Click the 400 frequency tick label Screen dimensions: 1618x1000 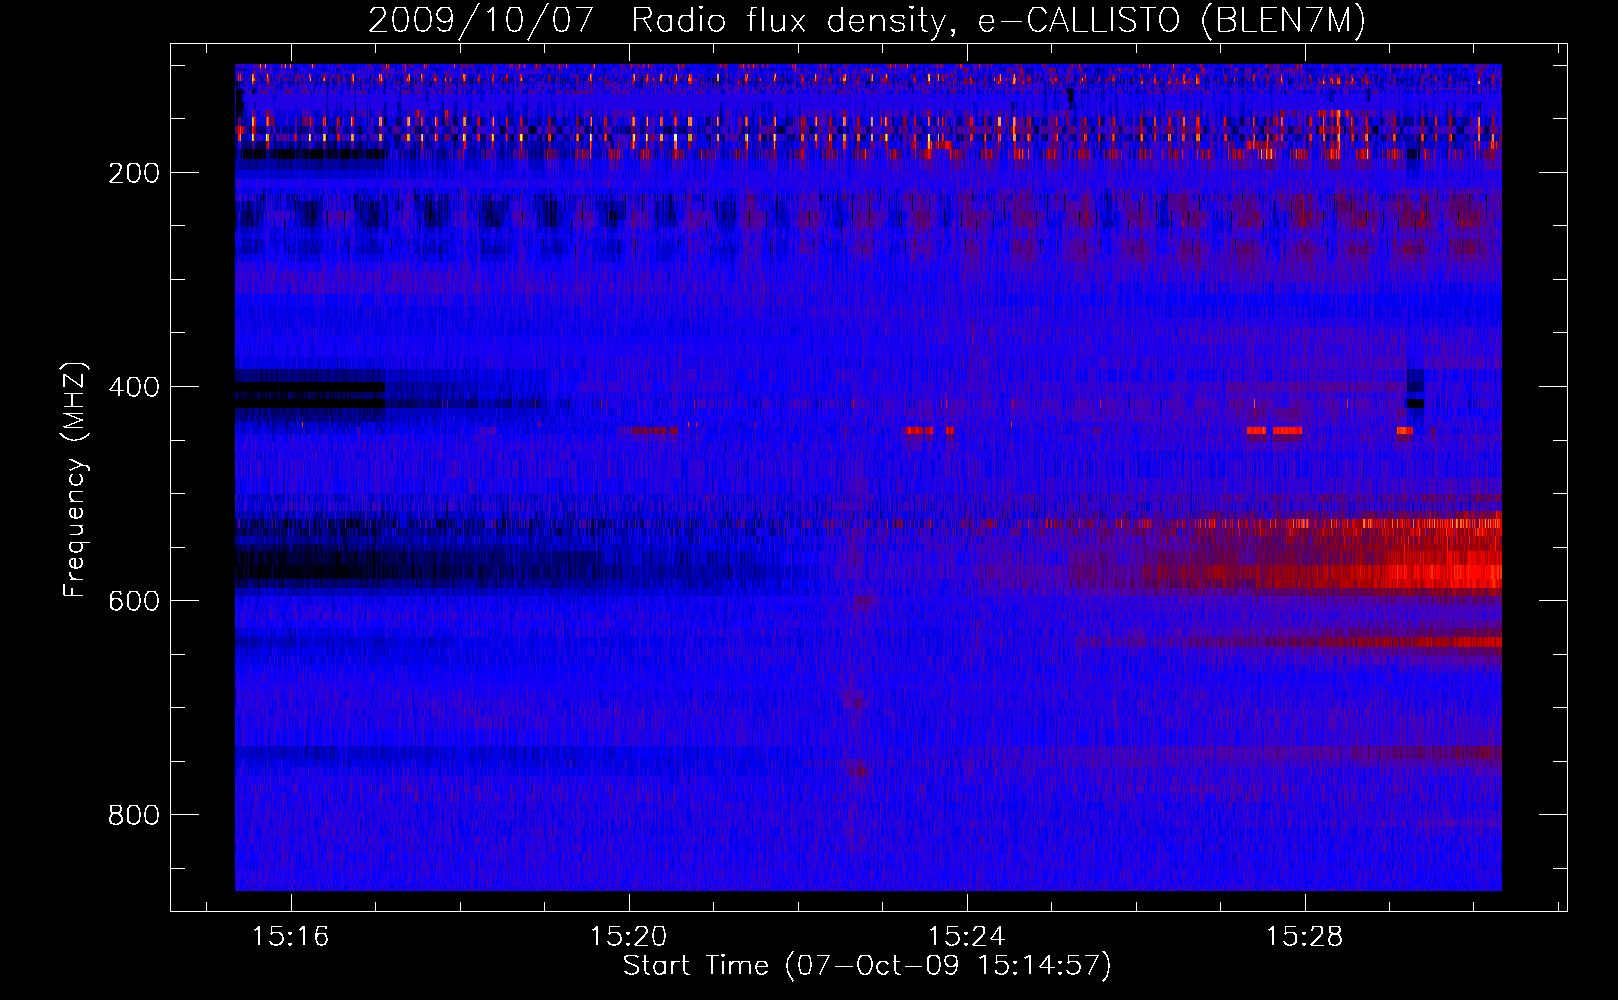134,387
